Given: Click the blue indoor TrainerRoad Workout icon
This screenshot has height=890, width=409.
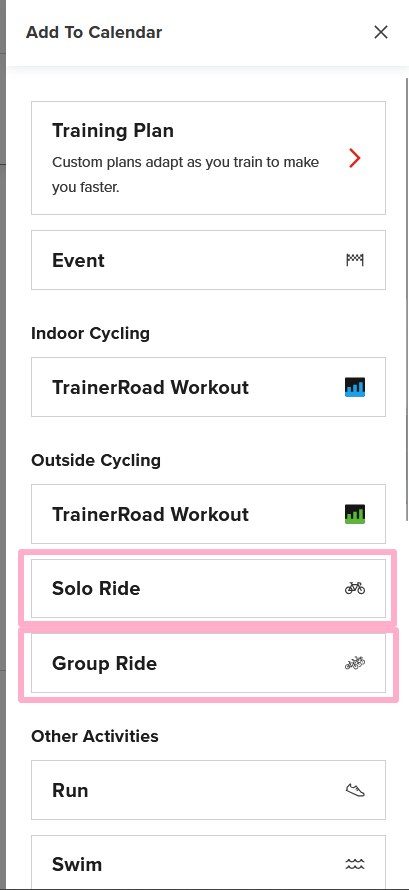Looking at the screenshot, I should click(355, 387).
